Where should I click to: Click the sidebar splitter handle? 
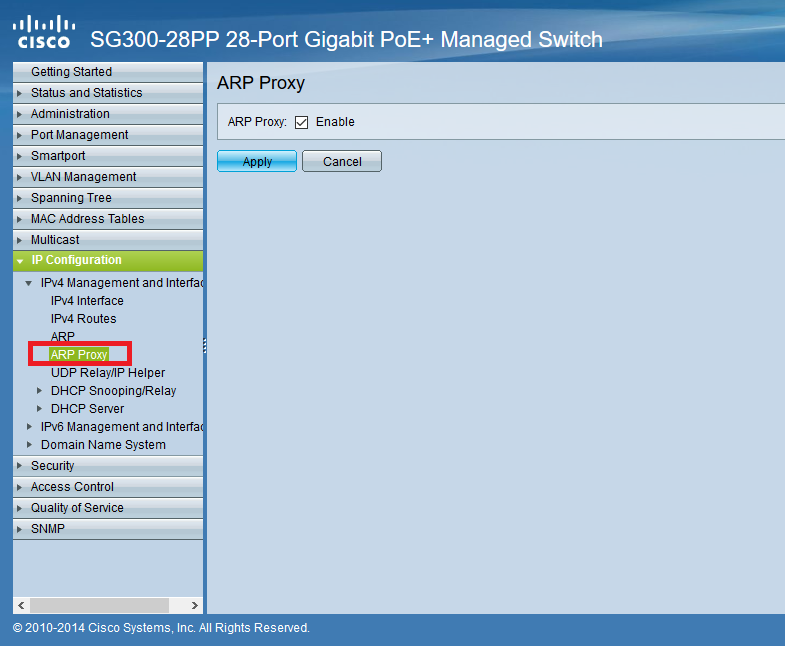pyautogui.click(x=205, y=346)
